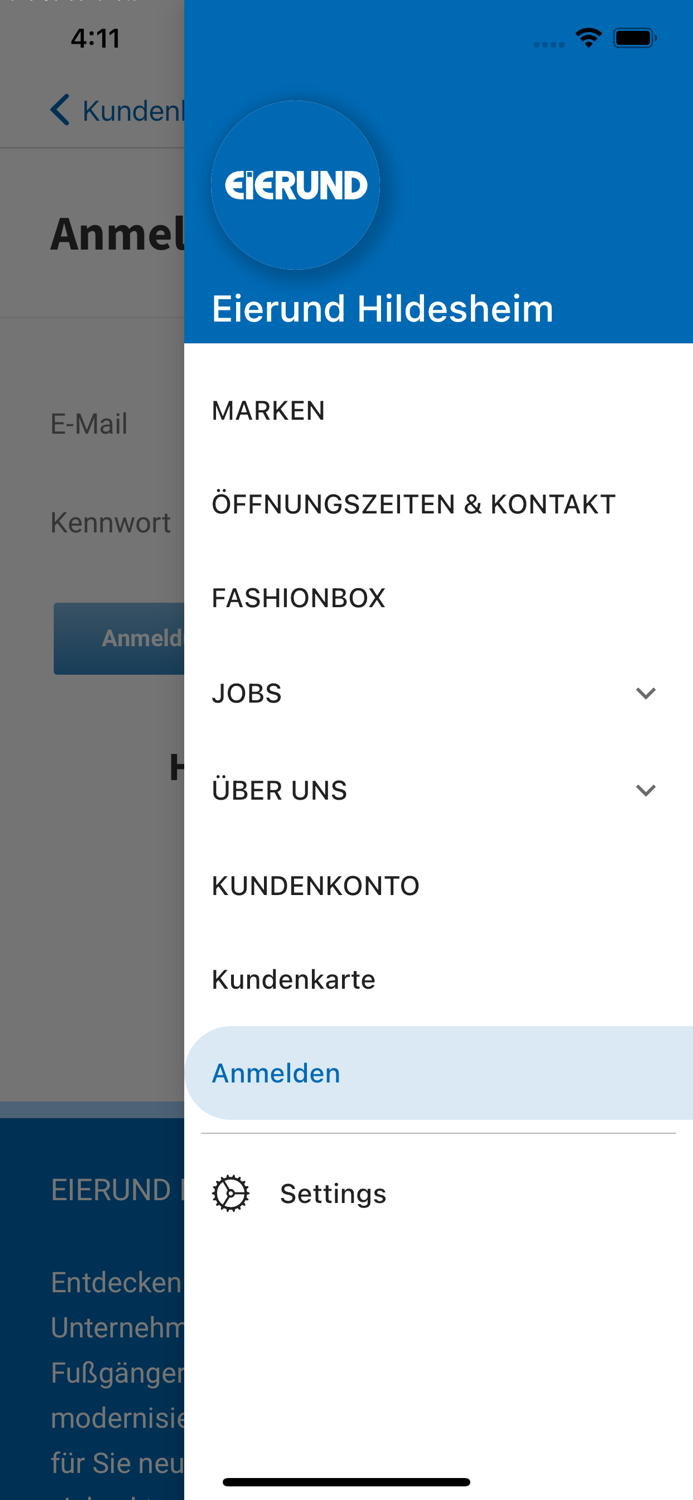Screen dimensions: 693x1500
Task: Tap the highlighted Anmelden entry
Action: click(275, 1072)
